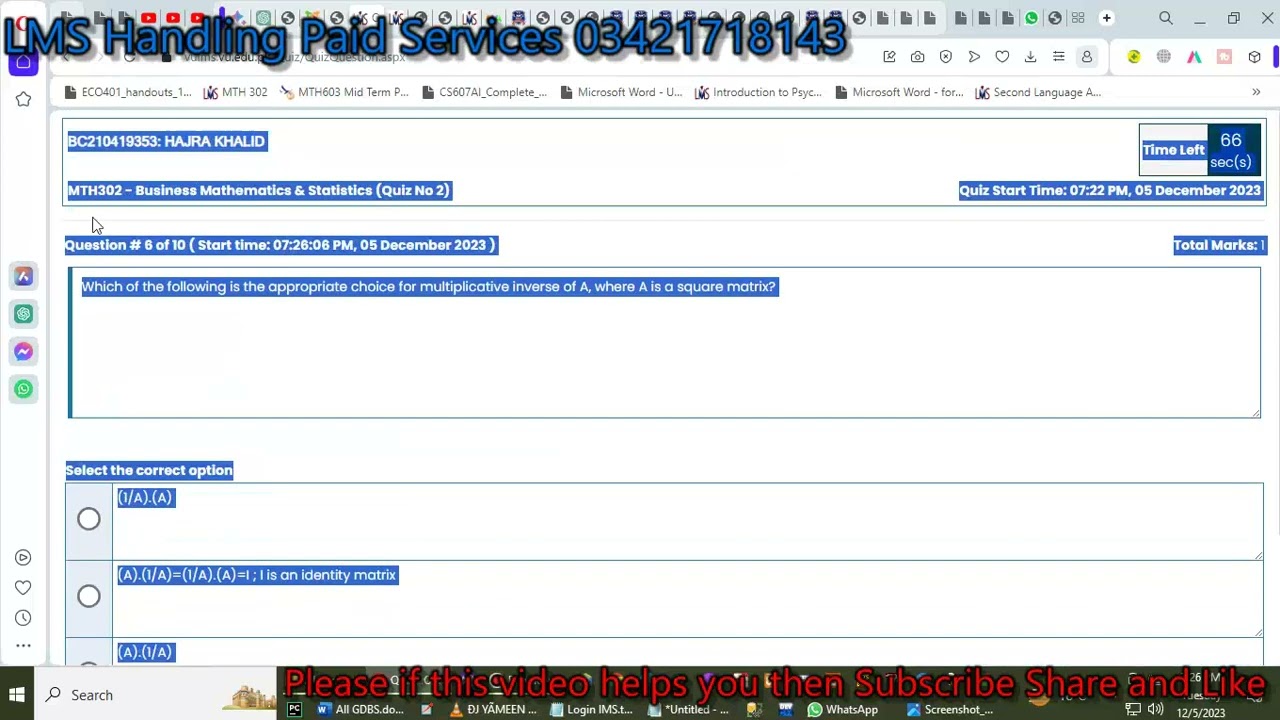Click the send flow arrow icon
The width and height of the screenshot is (1280, 720).
tap(974, 57)
